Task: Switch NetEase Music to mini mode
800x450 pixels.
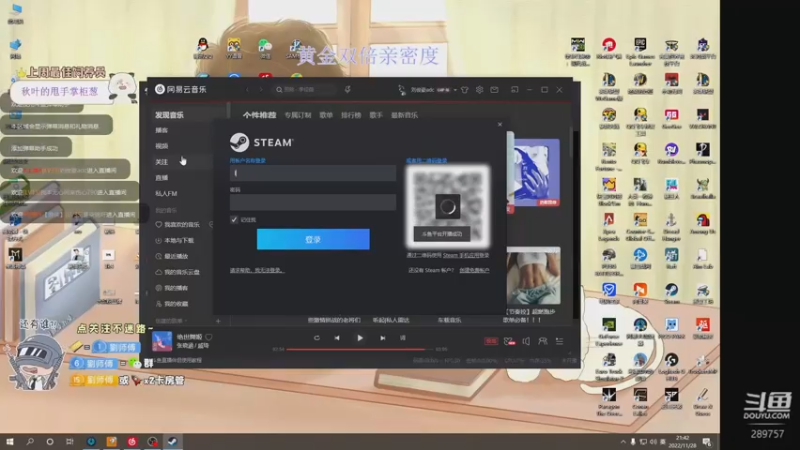Action: [x=514, y=90]
